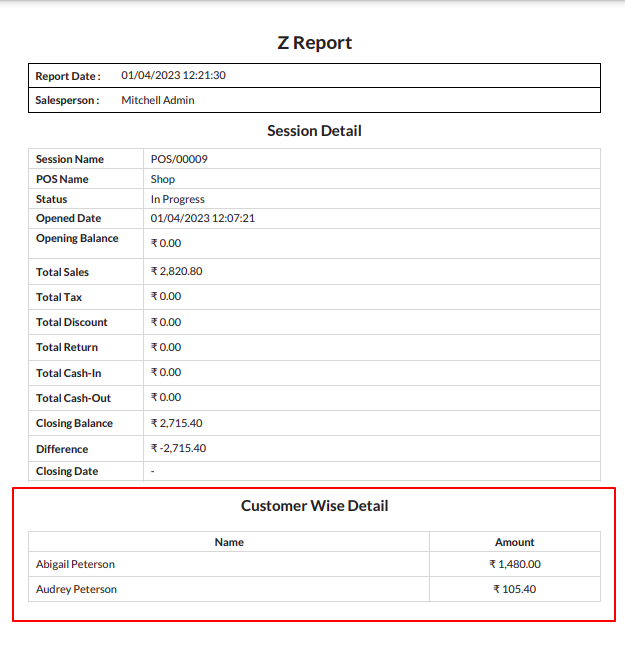This screenshot has width=625, height=651.
Task: Click opened date 01/04/2023 12:07:21
Action: (203, 218)
